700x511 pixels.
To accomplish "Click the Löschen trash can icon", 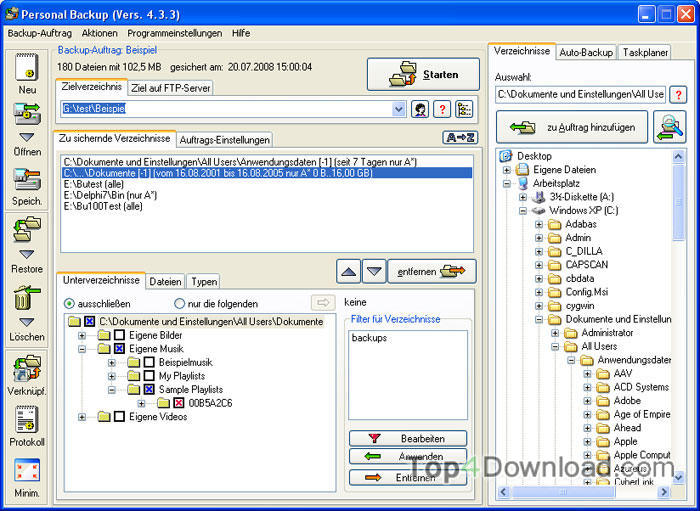I will (27, 298).
